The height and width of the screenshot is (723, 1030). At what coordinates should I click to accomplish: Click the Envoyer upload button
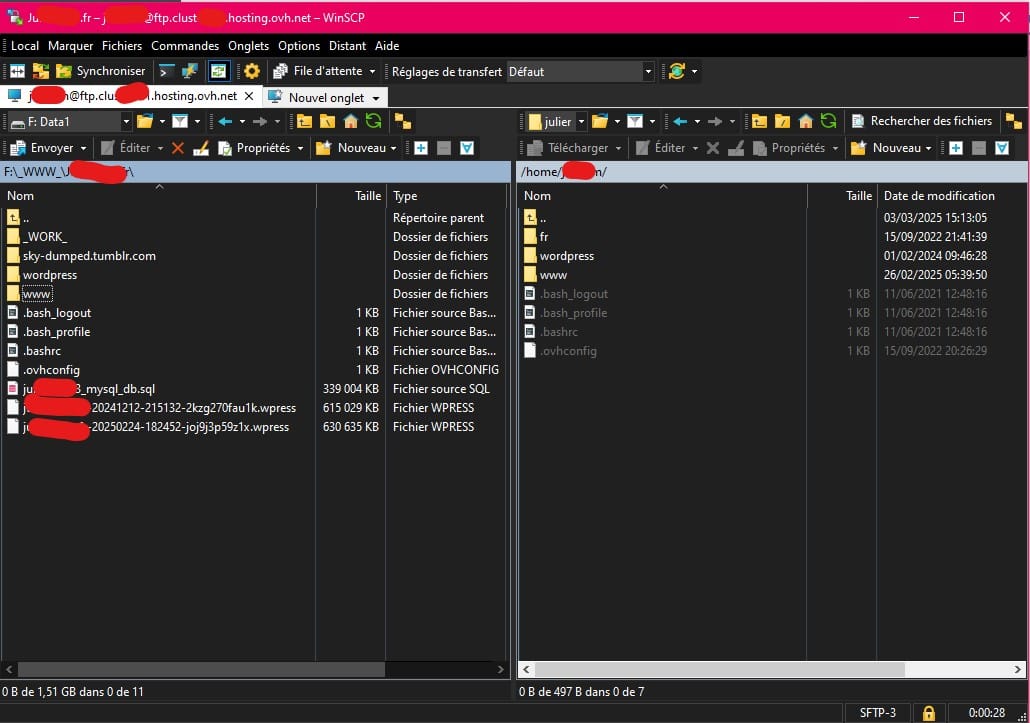pos(50,148)
